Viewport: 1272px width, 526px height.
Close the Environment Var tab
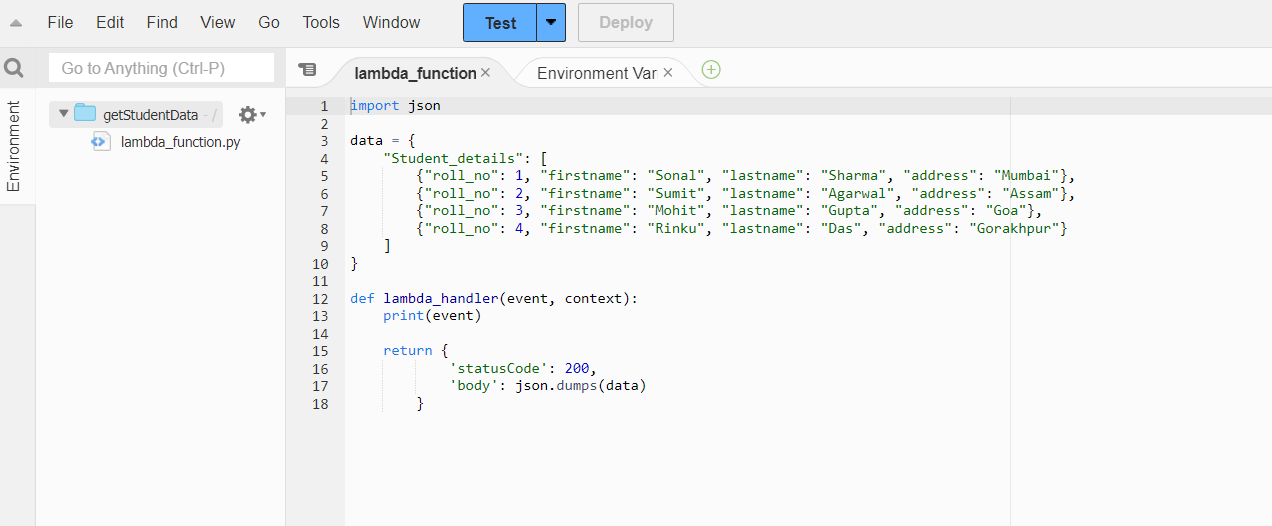point(668,73)
